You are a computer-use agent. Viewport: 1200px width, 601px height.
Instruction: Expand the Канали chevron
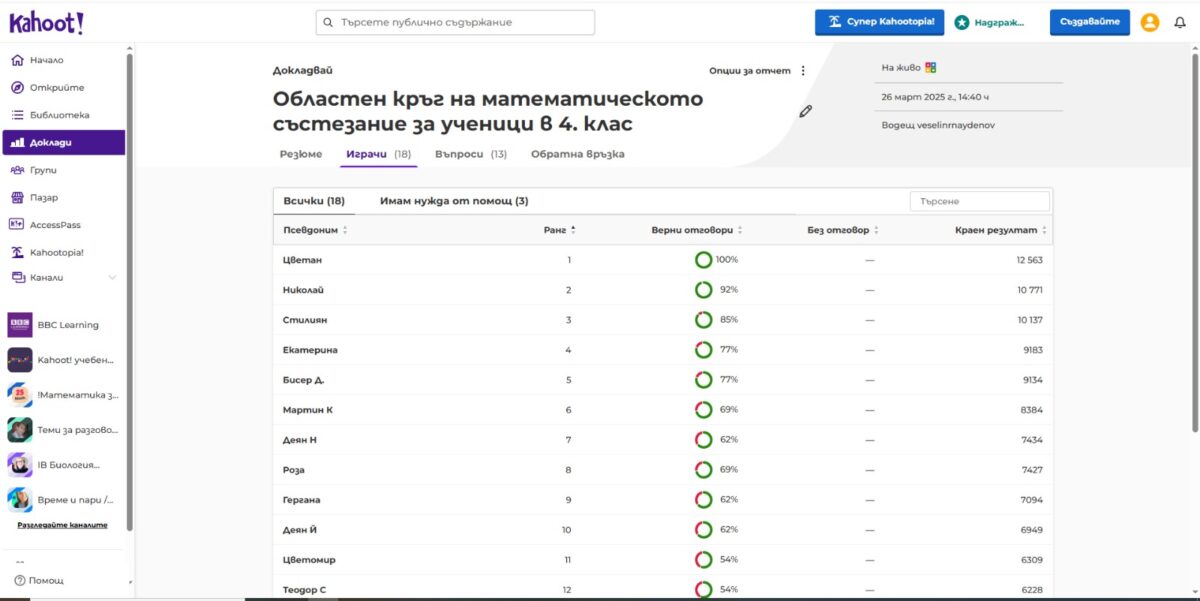click(112, 277)
